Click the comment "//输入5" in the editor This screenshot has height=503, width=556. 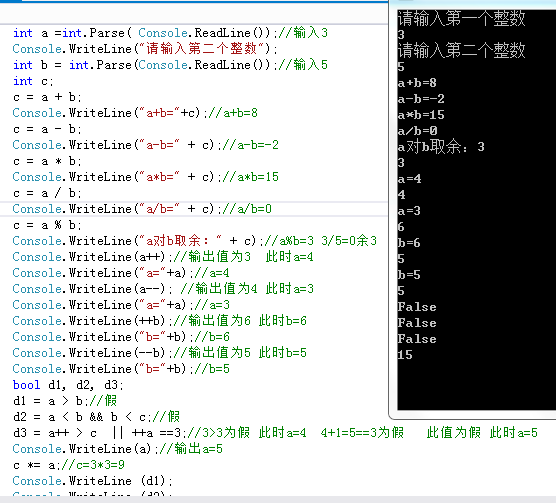click(x=303, y=65)
